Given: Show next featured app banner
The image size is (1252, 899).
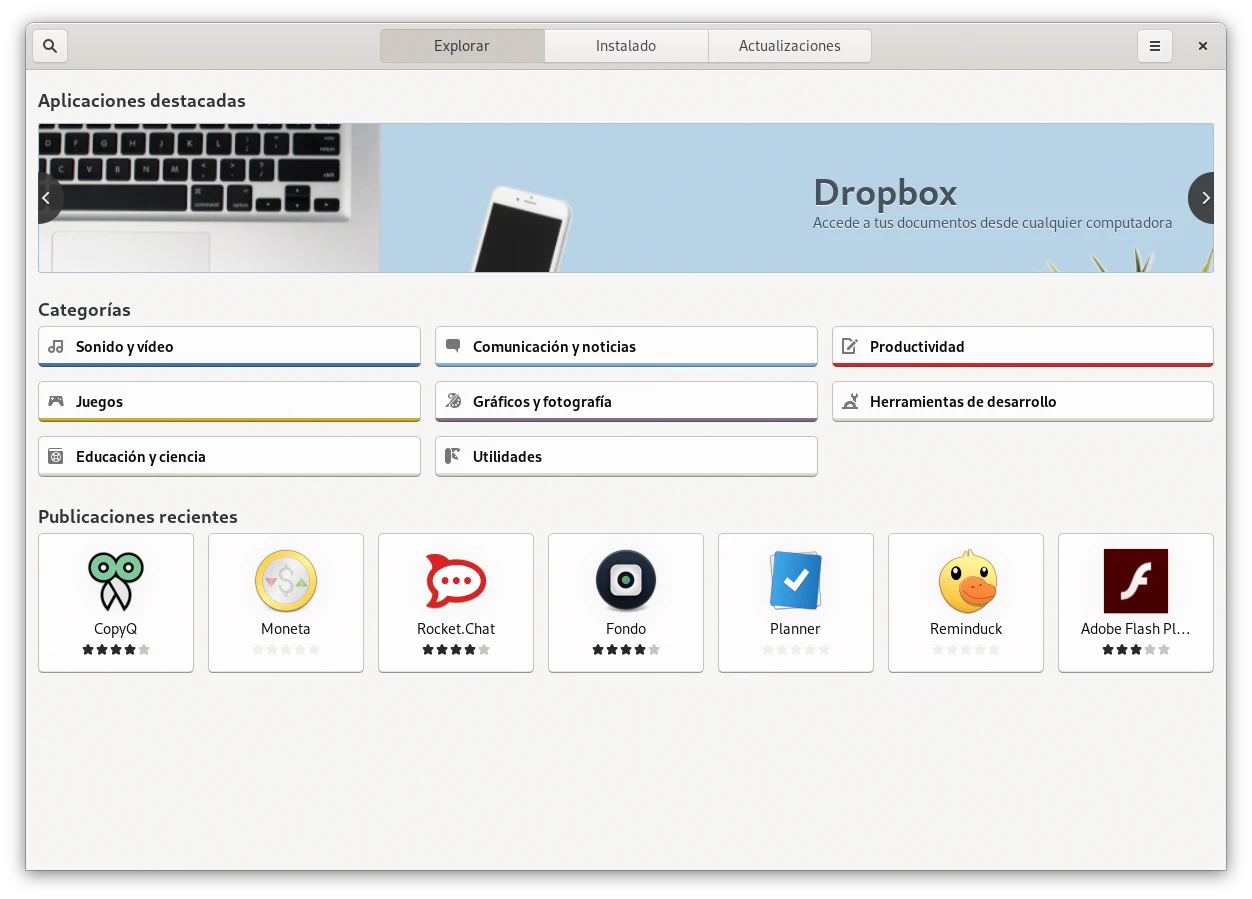Looking at the screenshot, I should 1203,198.
